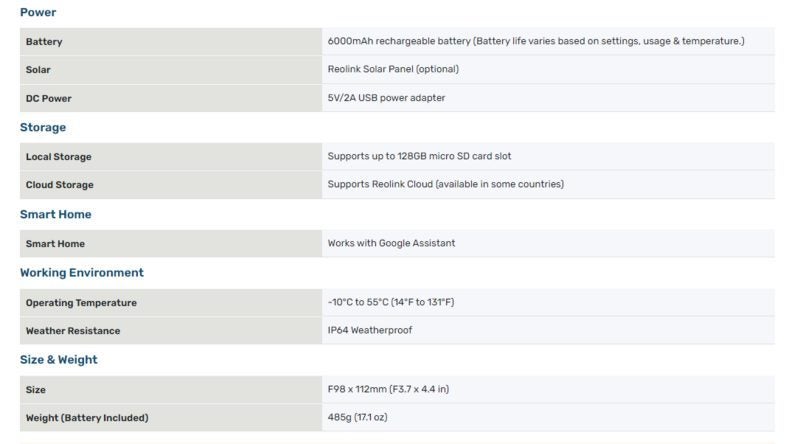Select the Solar row label
The image size is (800, 444).
tap(38, 69)
